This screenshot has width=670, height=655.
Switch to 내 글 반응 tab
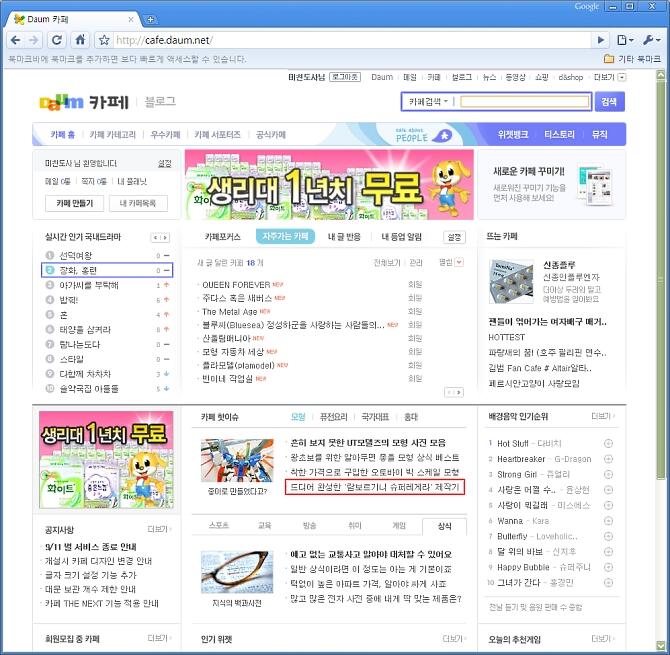coord(344,237)
